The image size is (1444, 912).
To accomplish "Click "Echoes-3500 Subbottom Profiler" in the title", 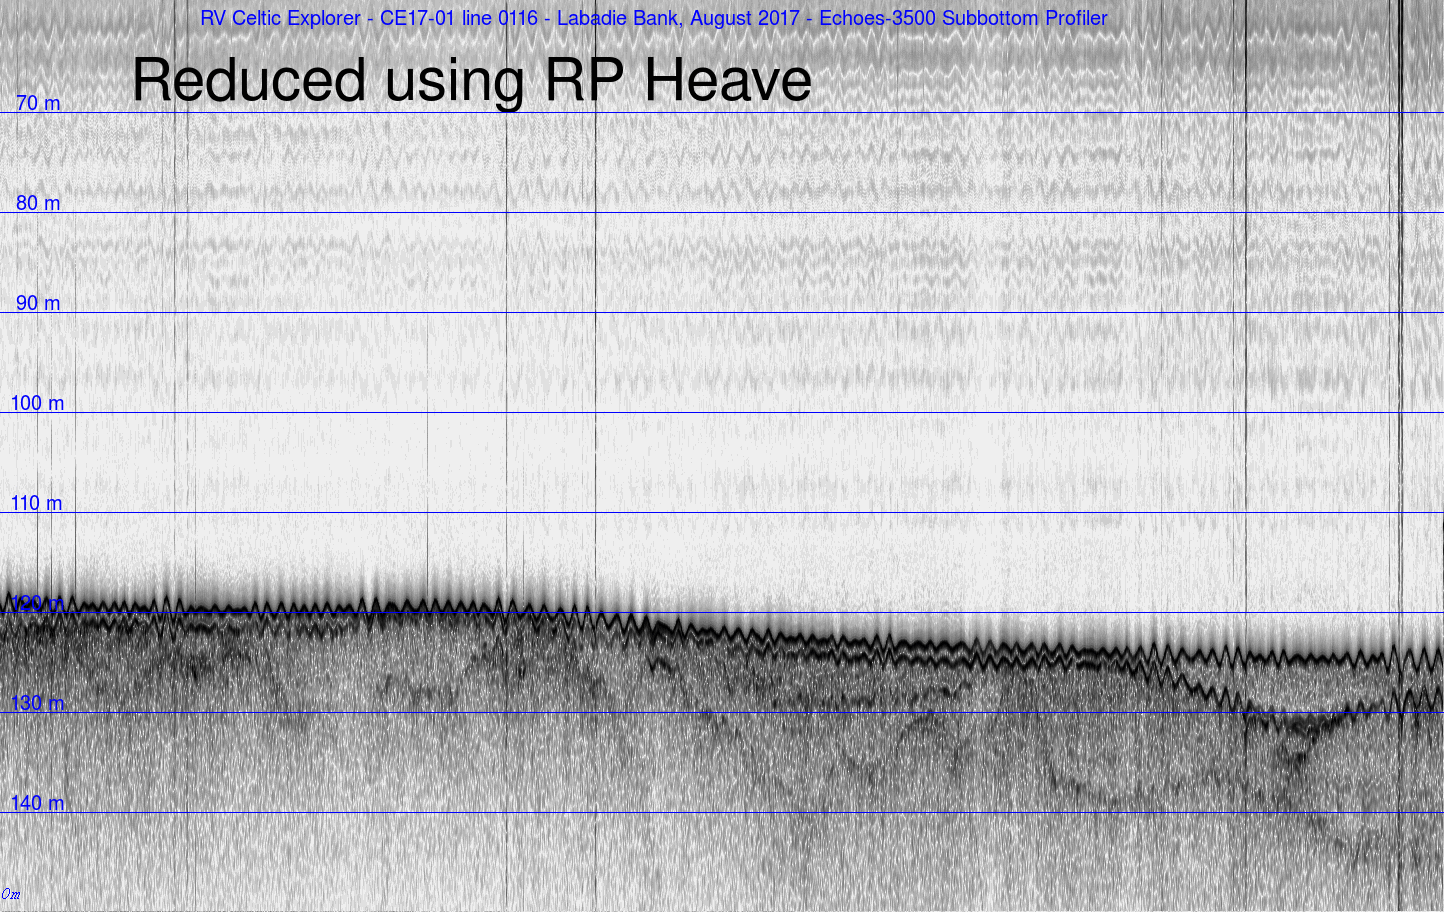I will [963, 18].
